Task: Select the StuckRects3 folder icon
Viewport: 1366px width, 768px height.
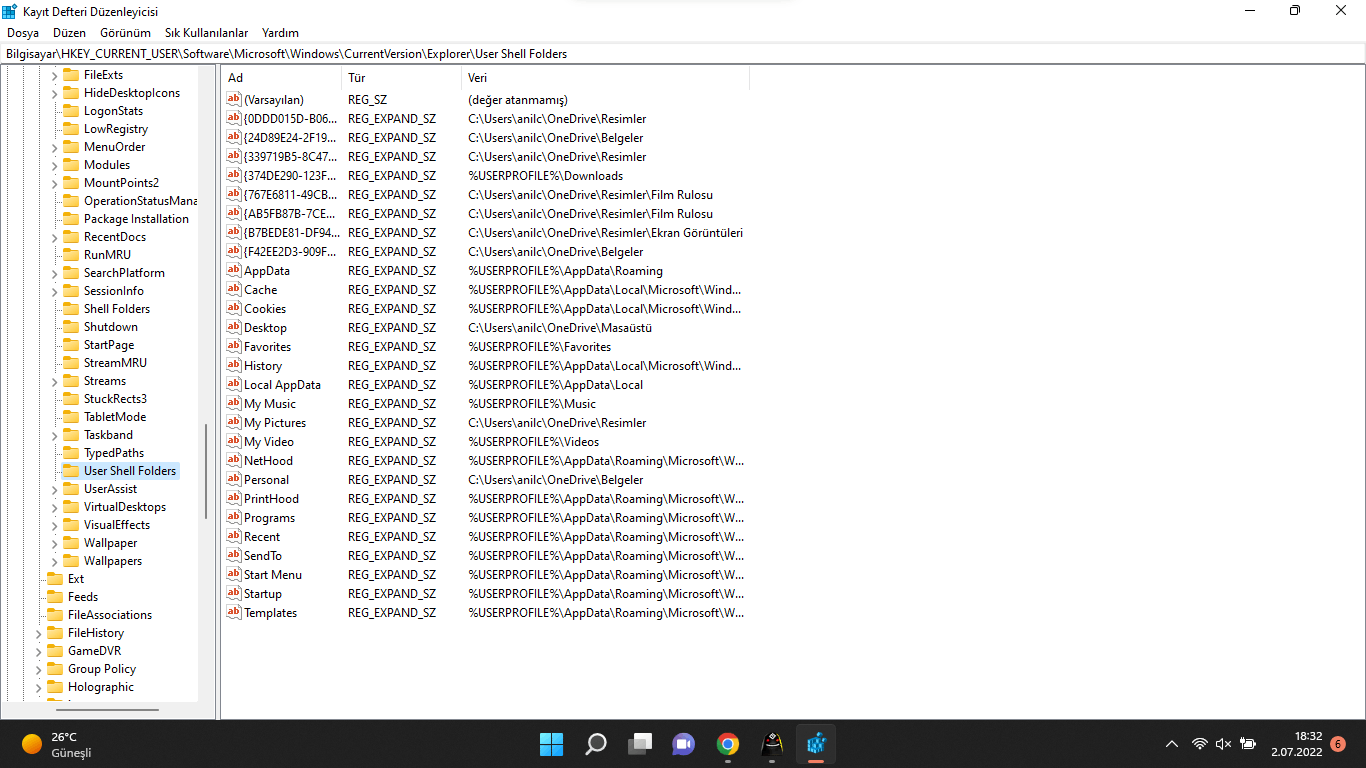Action: coord(71,399)
